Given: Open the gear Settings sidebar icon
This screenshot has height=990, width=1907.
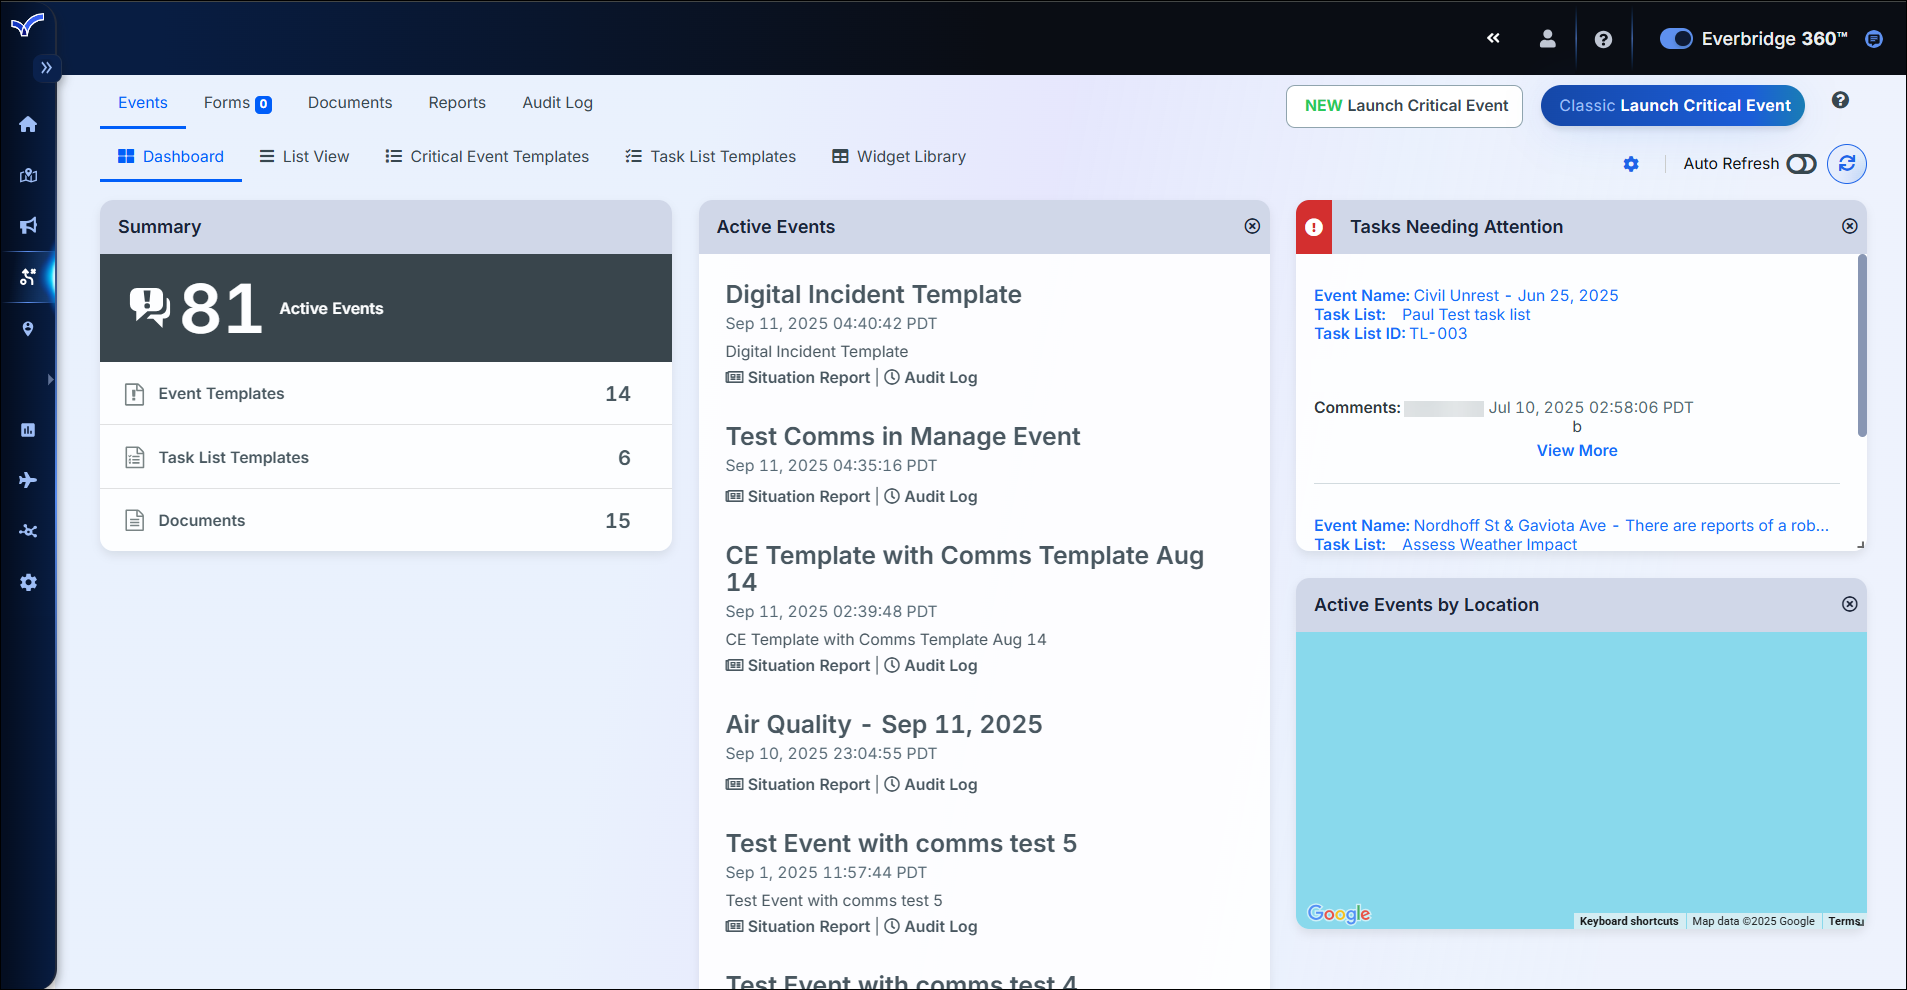Looking at the screenshot, I should click(28, 582).
